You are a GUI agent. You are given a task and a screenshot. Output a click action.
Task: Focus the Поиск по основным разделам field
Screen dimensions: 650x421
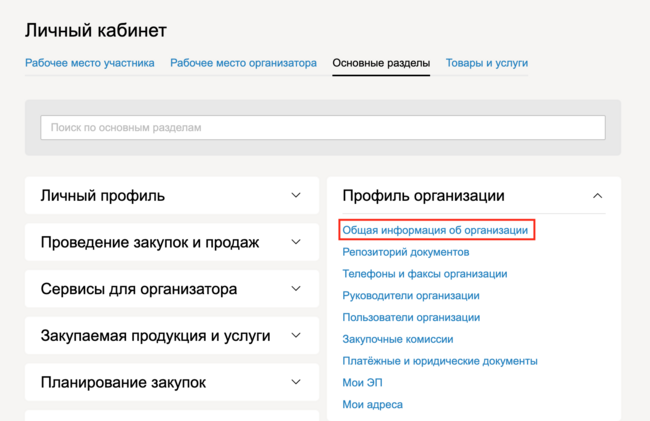(323, 128)
